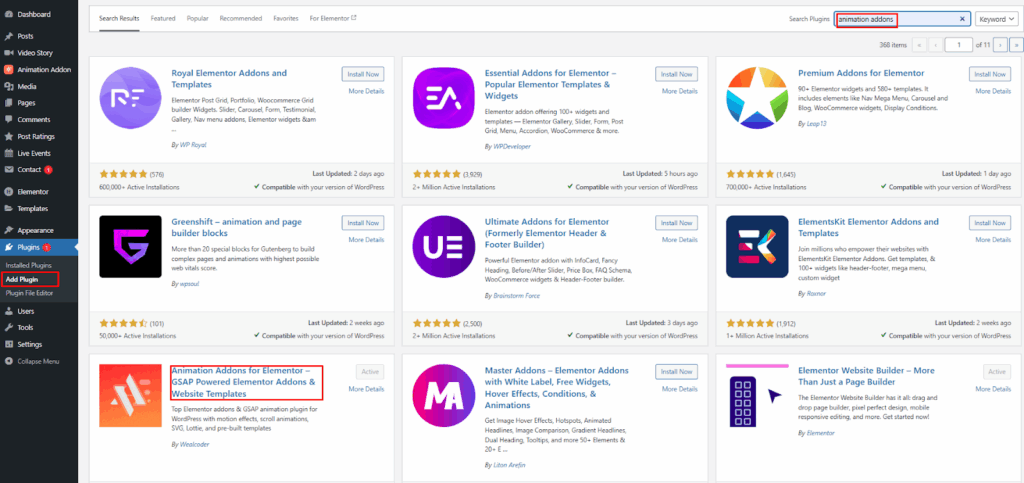The width and height of the screenshot is (1024, 483).
Task: Click the Master Addons MA icon
Action: coord(446,398)
